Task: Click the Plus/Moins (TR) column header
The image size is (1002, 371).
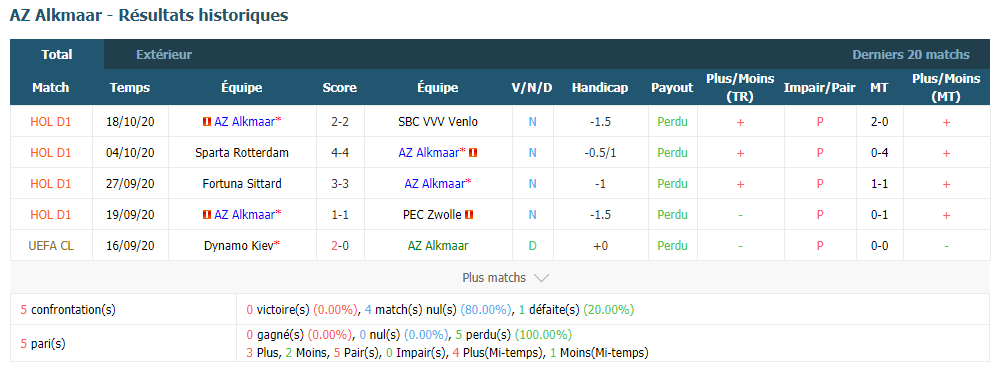Action: coord(740,87)
